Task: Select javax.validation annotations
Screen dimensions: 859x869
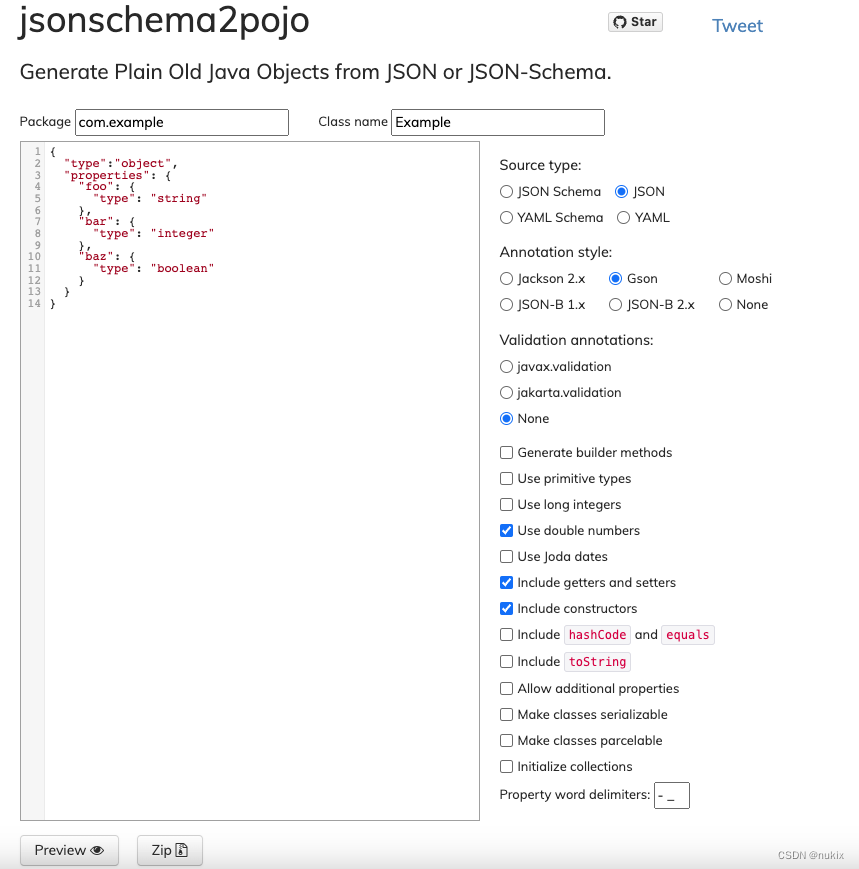Action: tap(506, 367)
